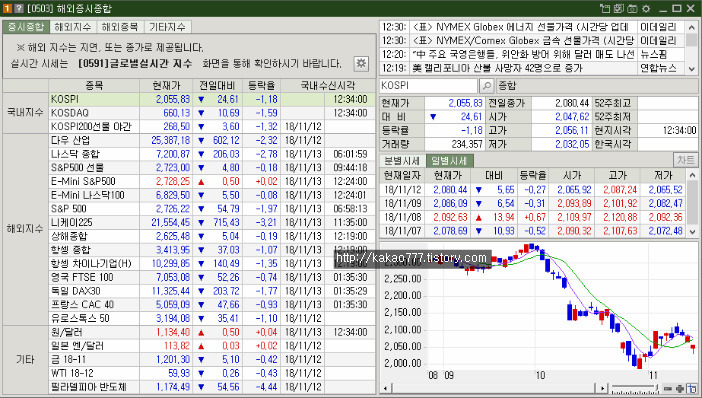Open 캘리포니아 산불 사망자 news headline
The height and width of the screenshot is (398, 702).
coord(497,68)
